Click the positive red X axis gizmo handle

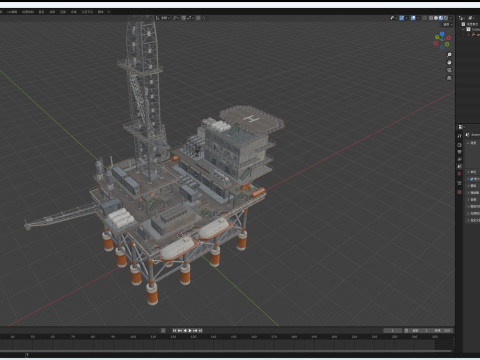click(x=448, y=38)
